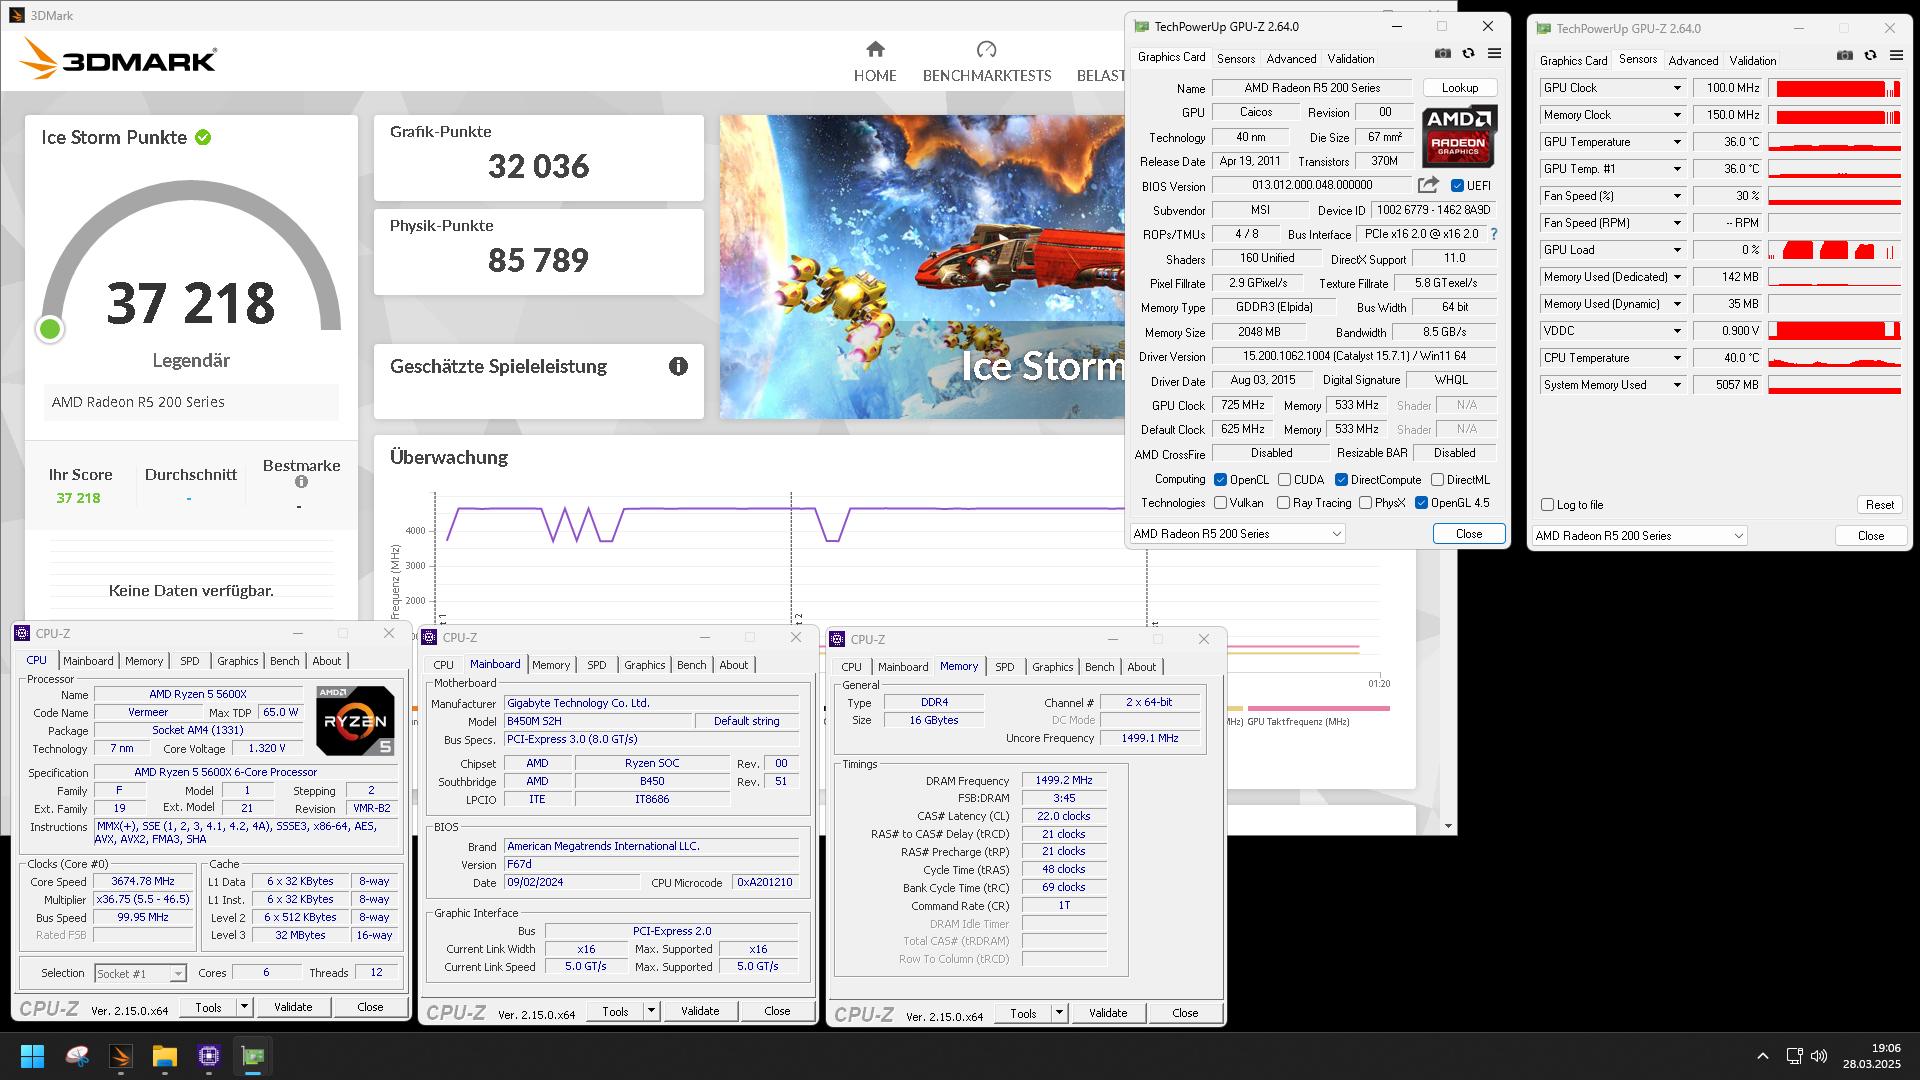Open File Explorer from the taskbar

165,1056
